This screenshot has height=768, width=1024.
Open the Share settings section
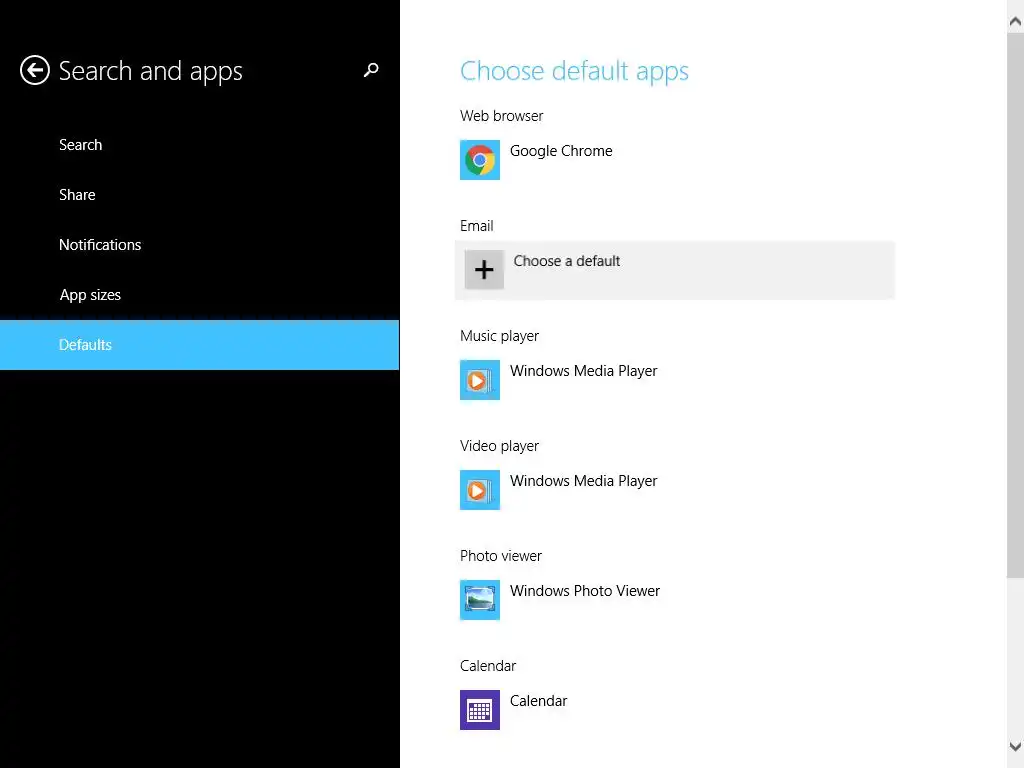(x=199, y=195)
